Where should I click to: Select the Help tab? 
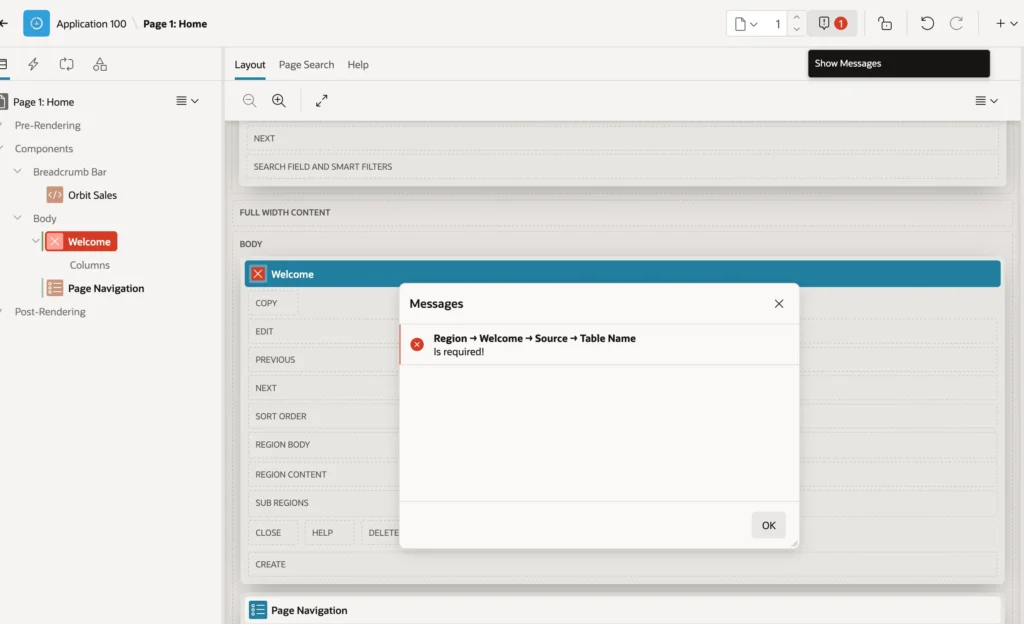click(358, 65)
